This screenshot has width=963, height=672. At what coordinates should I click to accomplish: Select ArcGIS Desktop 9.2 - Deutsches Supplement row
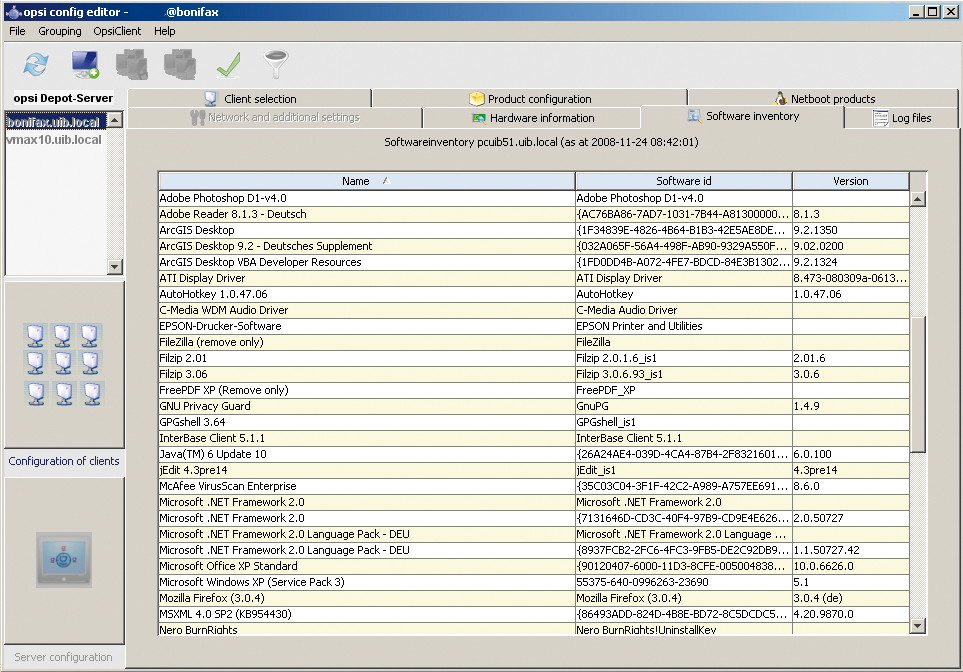(x=534, y=246)
